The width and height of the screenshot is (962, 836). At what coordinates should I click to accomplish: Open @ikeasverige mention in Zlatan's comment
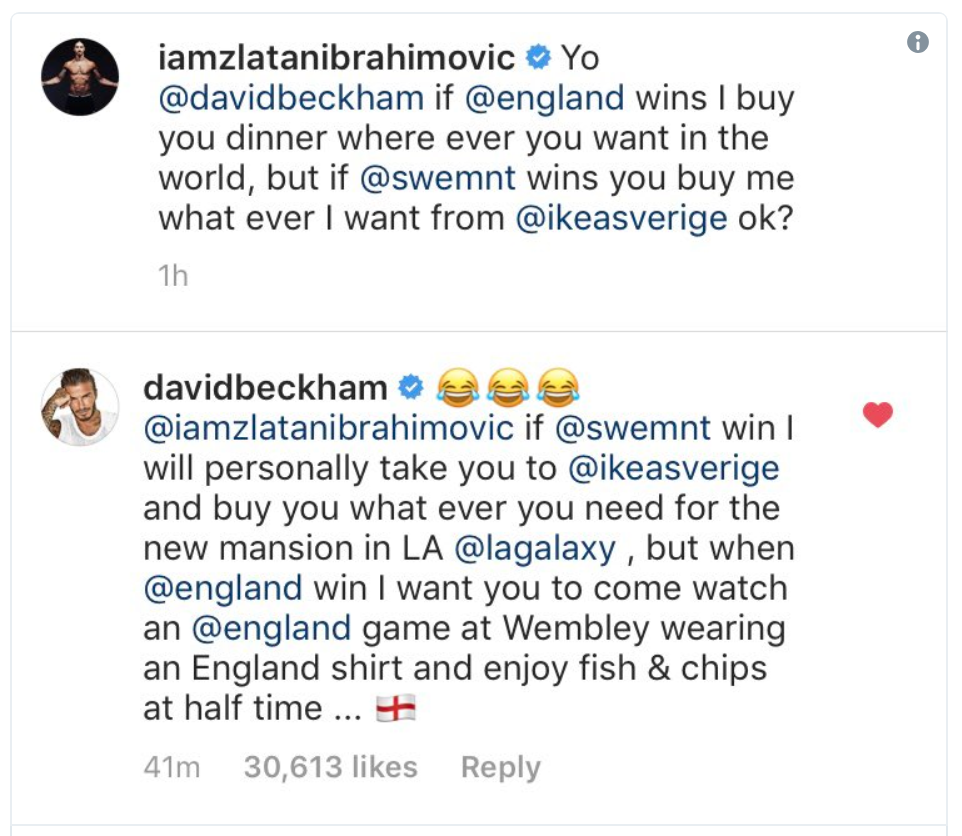point(620,219)
